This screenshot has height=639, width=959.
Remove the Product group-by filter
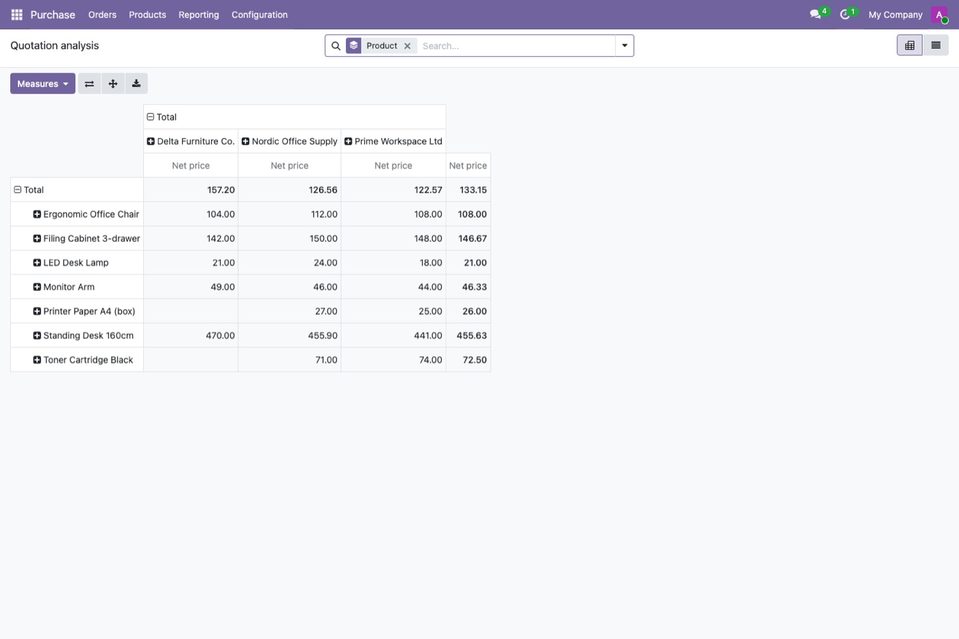(x=407, y=46)
